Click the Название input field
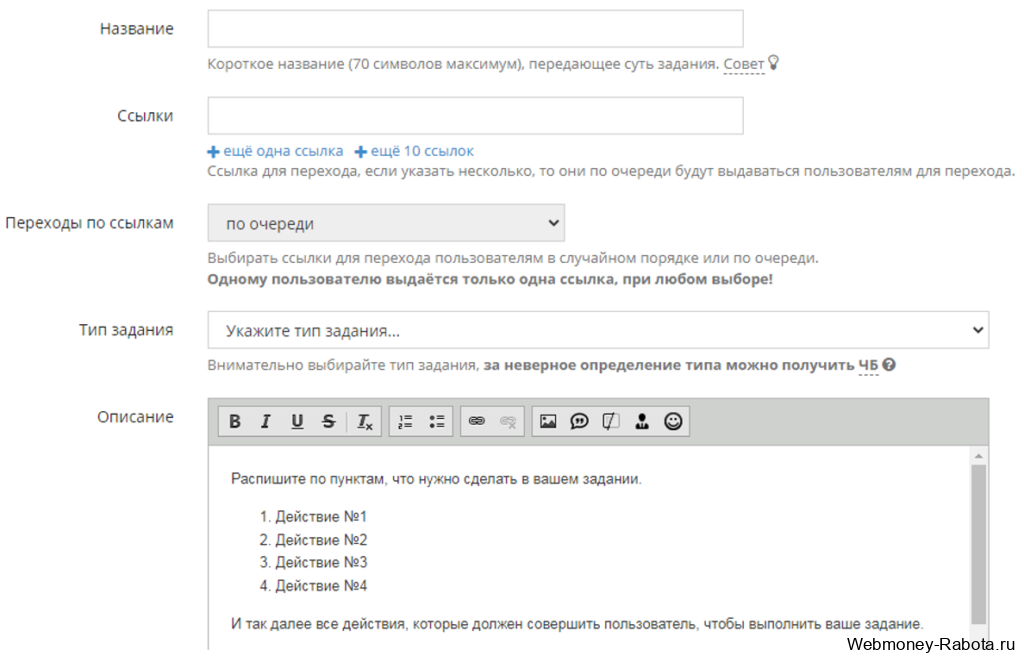The width and height of the screenshot is (1024, 662). click(475, 29)
